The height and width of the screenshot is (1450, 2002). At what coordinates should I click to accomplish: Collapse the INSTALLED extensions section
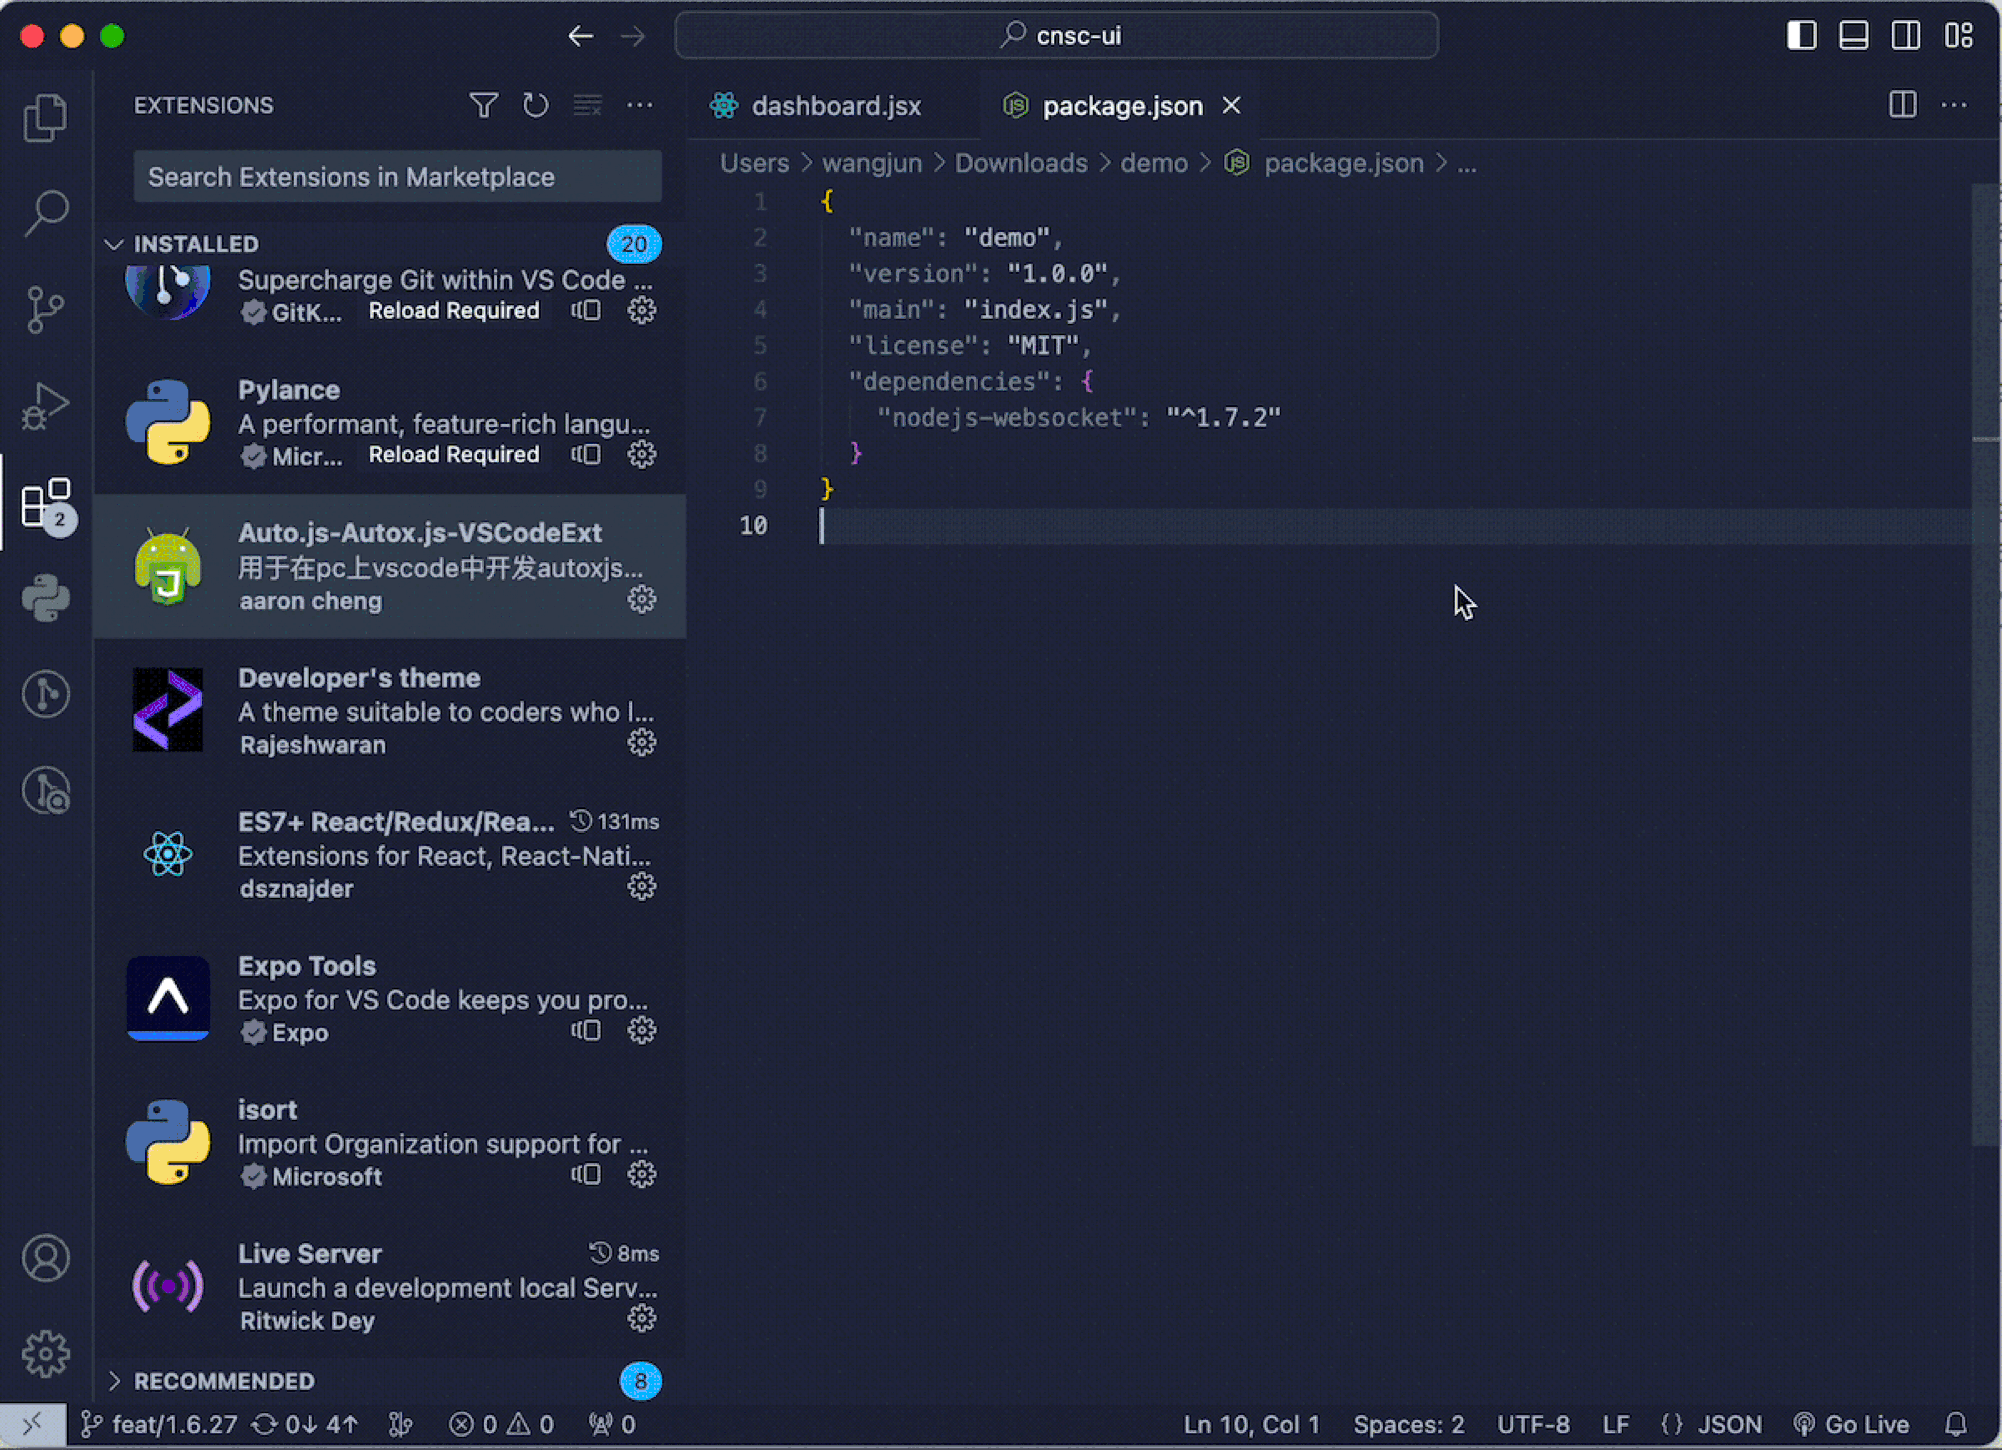point(114,244)
